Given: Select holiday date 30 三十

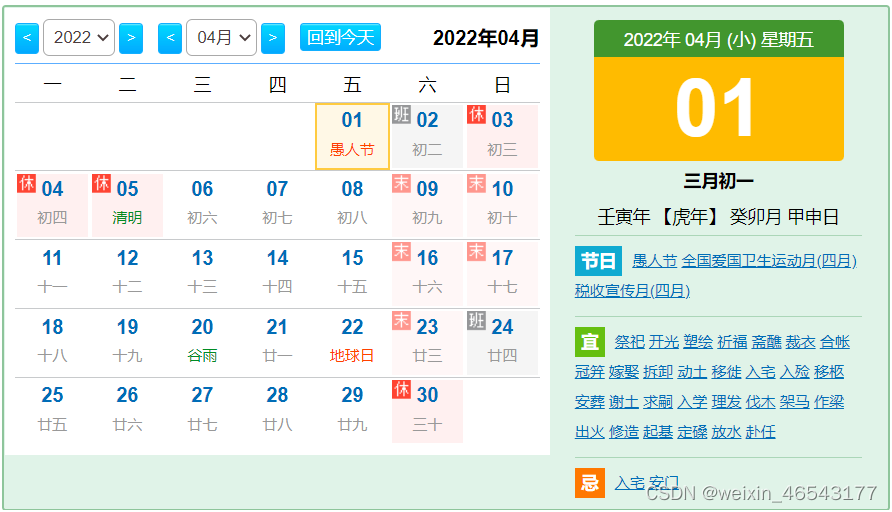Looking at the screenshot, I should pos(427,411).
